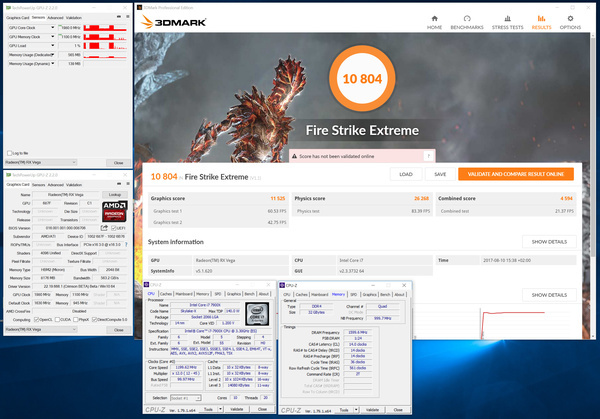The height and width of the screenshot is (419, 600).
Task: Click Validate button in CPU-Z Memory window
Action: pos(372,410)
